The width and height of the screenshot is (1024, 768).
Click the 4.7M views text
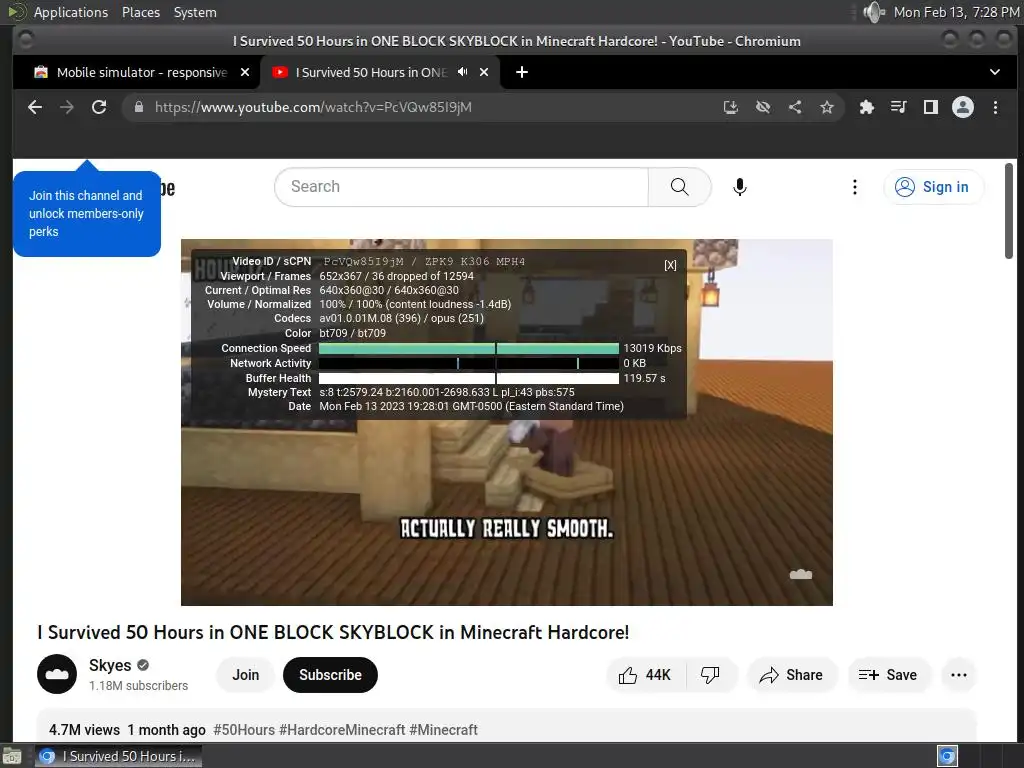coord(84,729)
